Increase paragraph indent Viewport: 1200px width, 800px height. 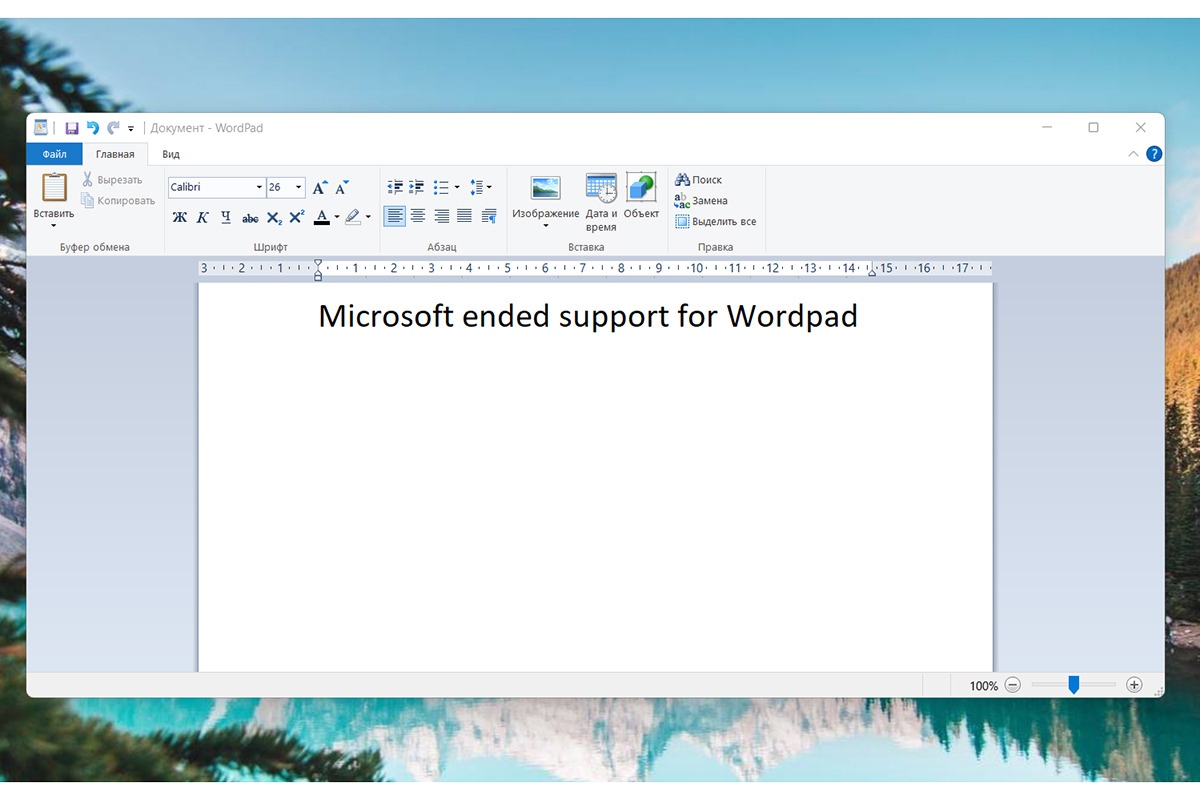417,187
